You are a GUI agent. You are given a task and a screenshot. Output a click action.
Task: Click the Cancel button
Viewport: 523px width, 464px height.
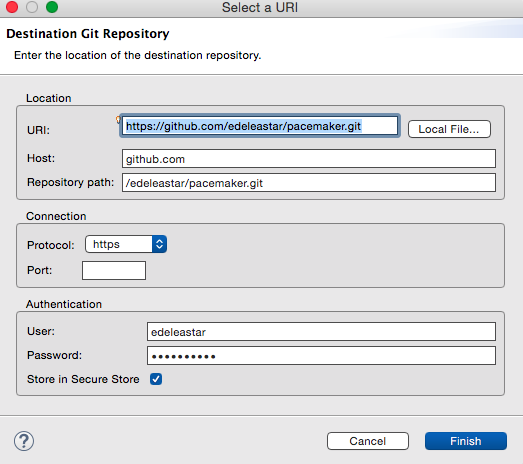368,441
